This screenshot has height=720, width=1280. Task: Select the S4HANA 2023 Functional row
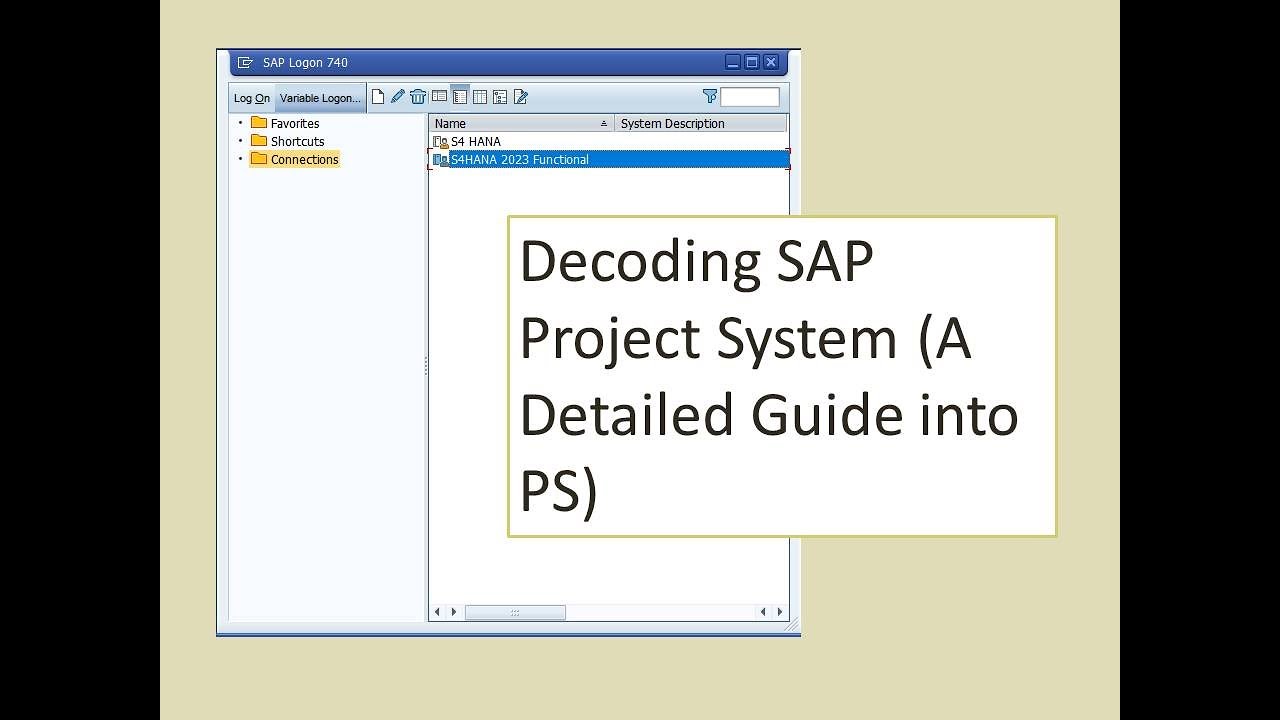(x=609, y=159)
